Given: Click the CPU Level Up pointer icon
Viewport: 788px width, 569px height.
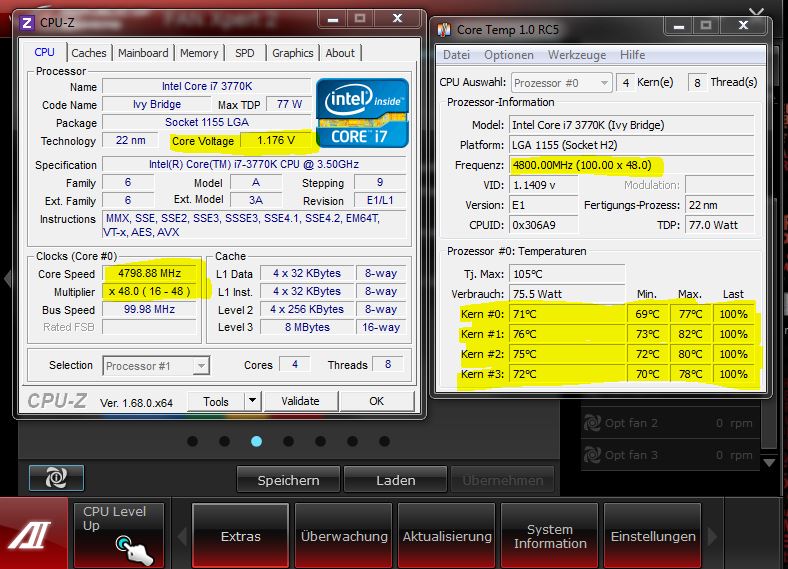Looking at the screenshot, I should click(134, 549).
